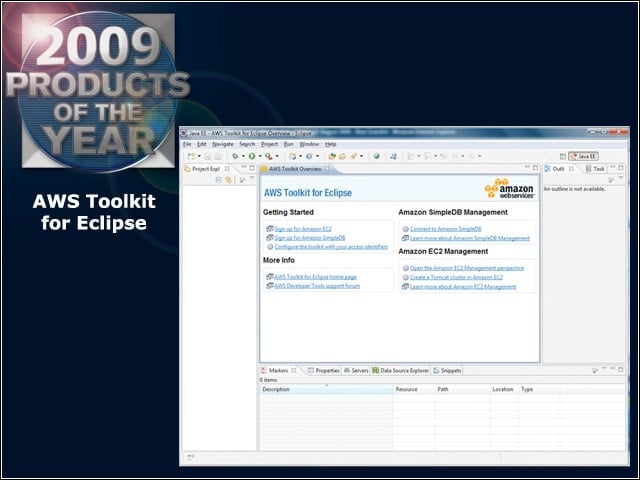Open the Outline view menu triangle
Image resolution: width=640 pixels, height=480 pixels.
click(621, 178)
